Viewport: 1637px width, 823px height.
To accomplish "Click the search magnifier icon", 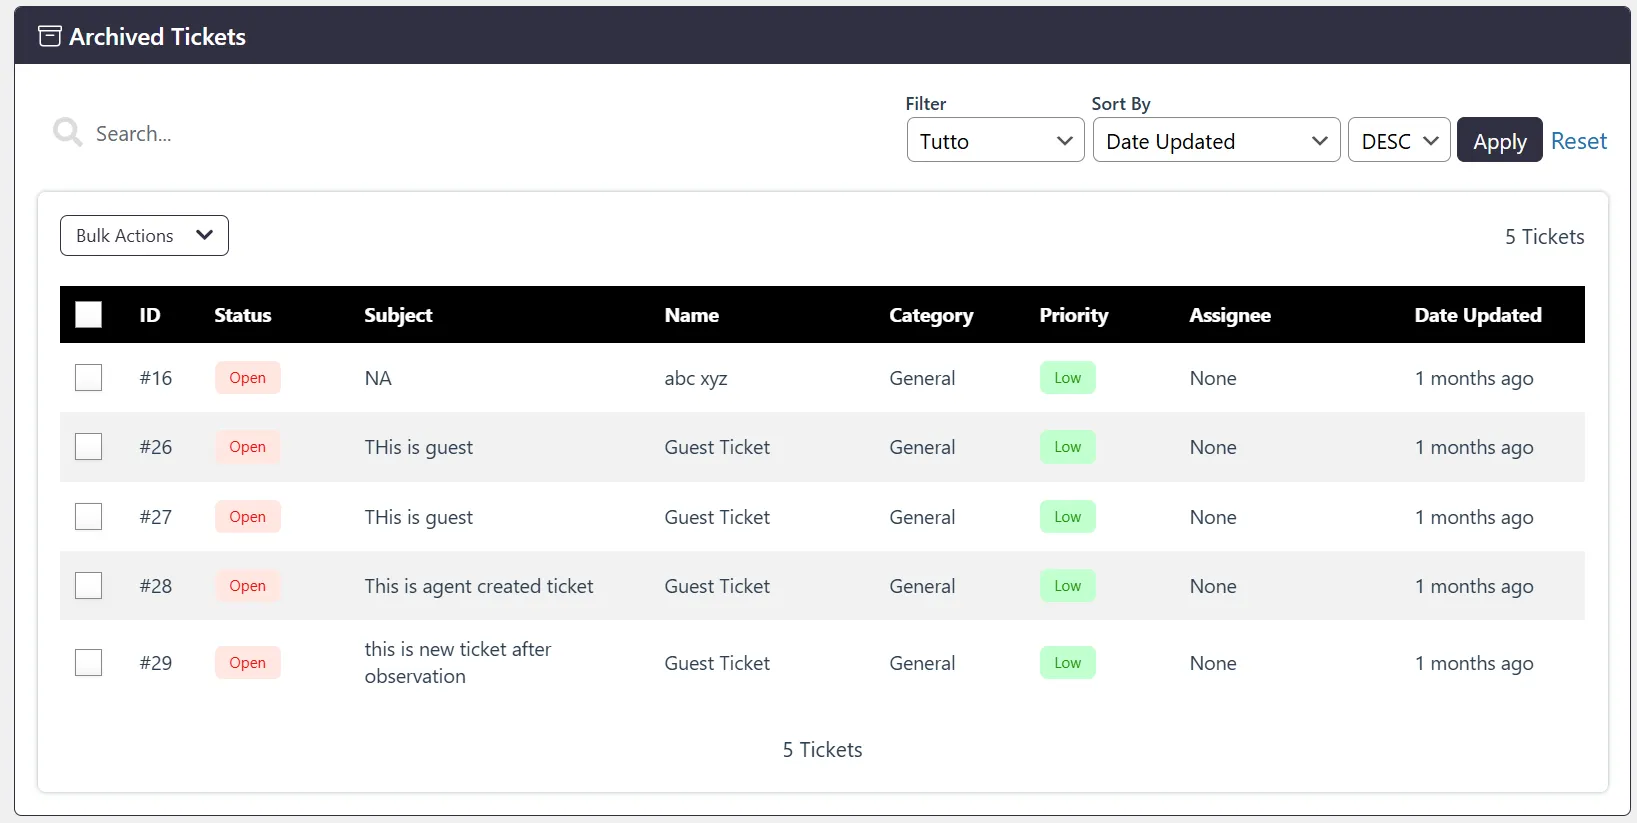I will click(x=67, y=132).
